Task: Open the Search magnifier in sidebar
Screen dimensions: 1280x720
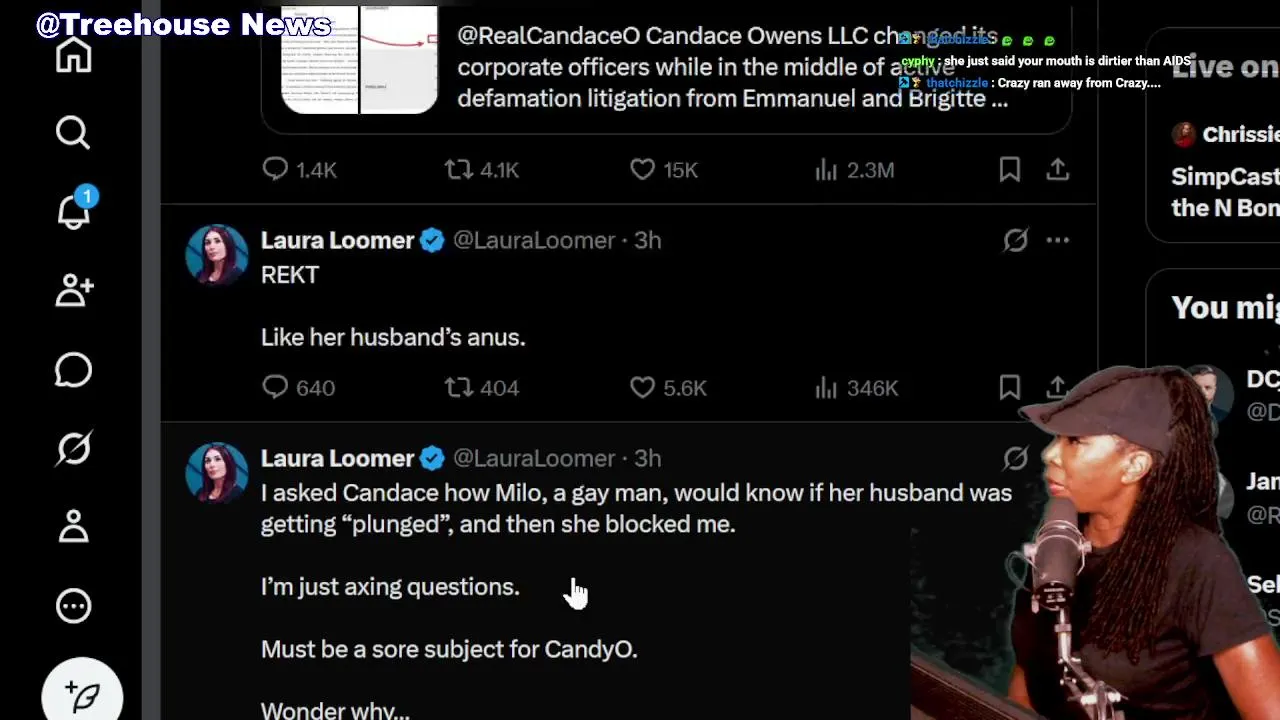Action: (x=73, y=132)
